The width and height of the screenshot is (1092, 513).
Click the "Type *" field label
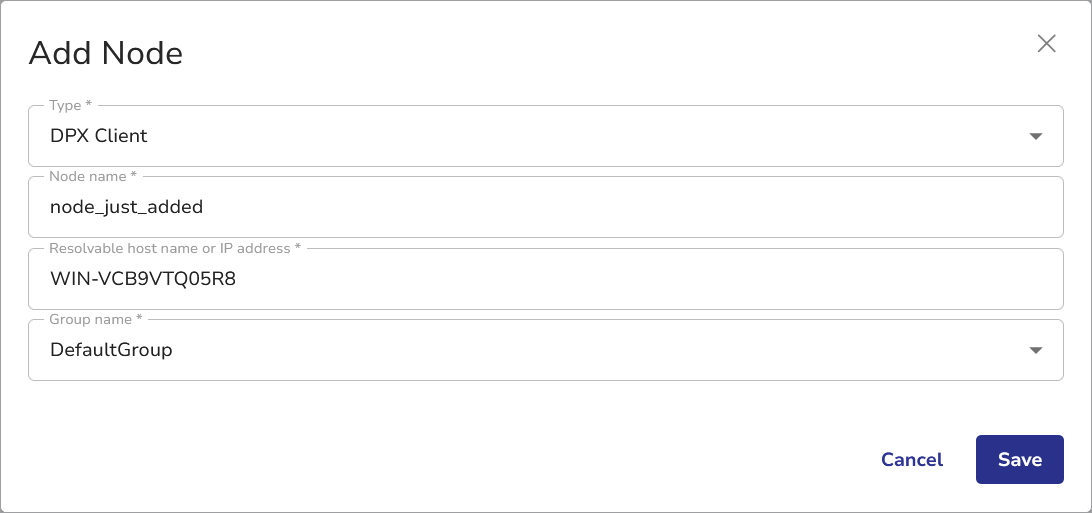pyautogui.click(x=70, y=105)
